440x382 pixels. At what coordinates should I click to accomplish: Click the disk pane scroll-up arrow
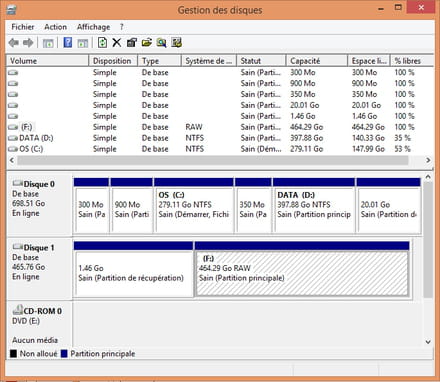point(428,177)
